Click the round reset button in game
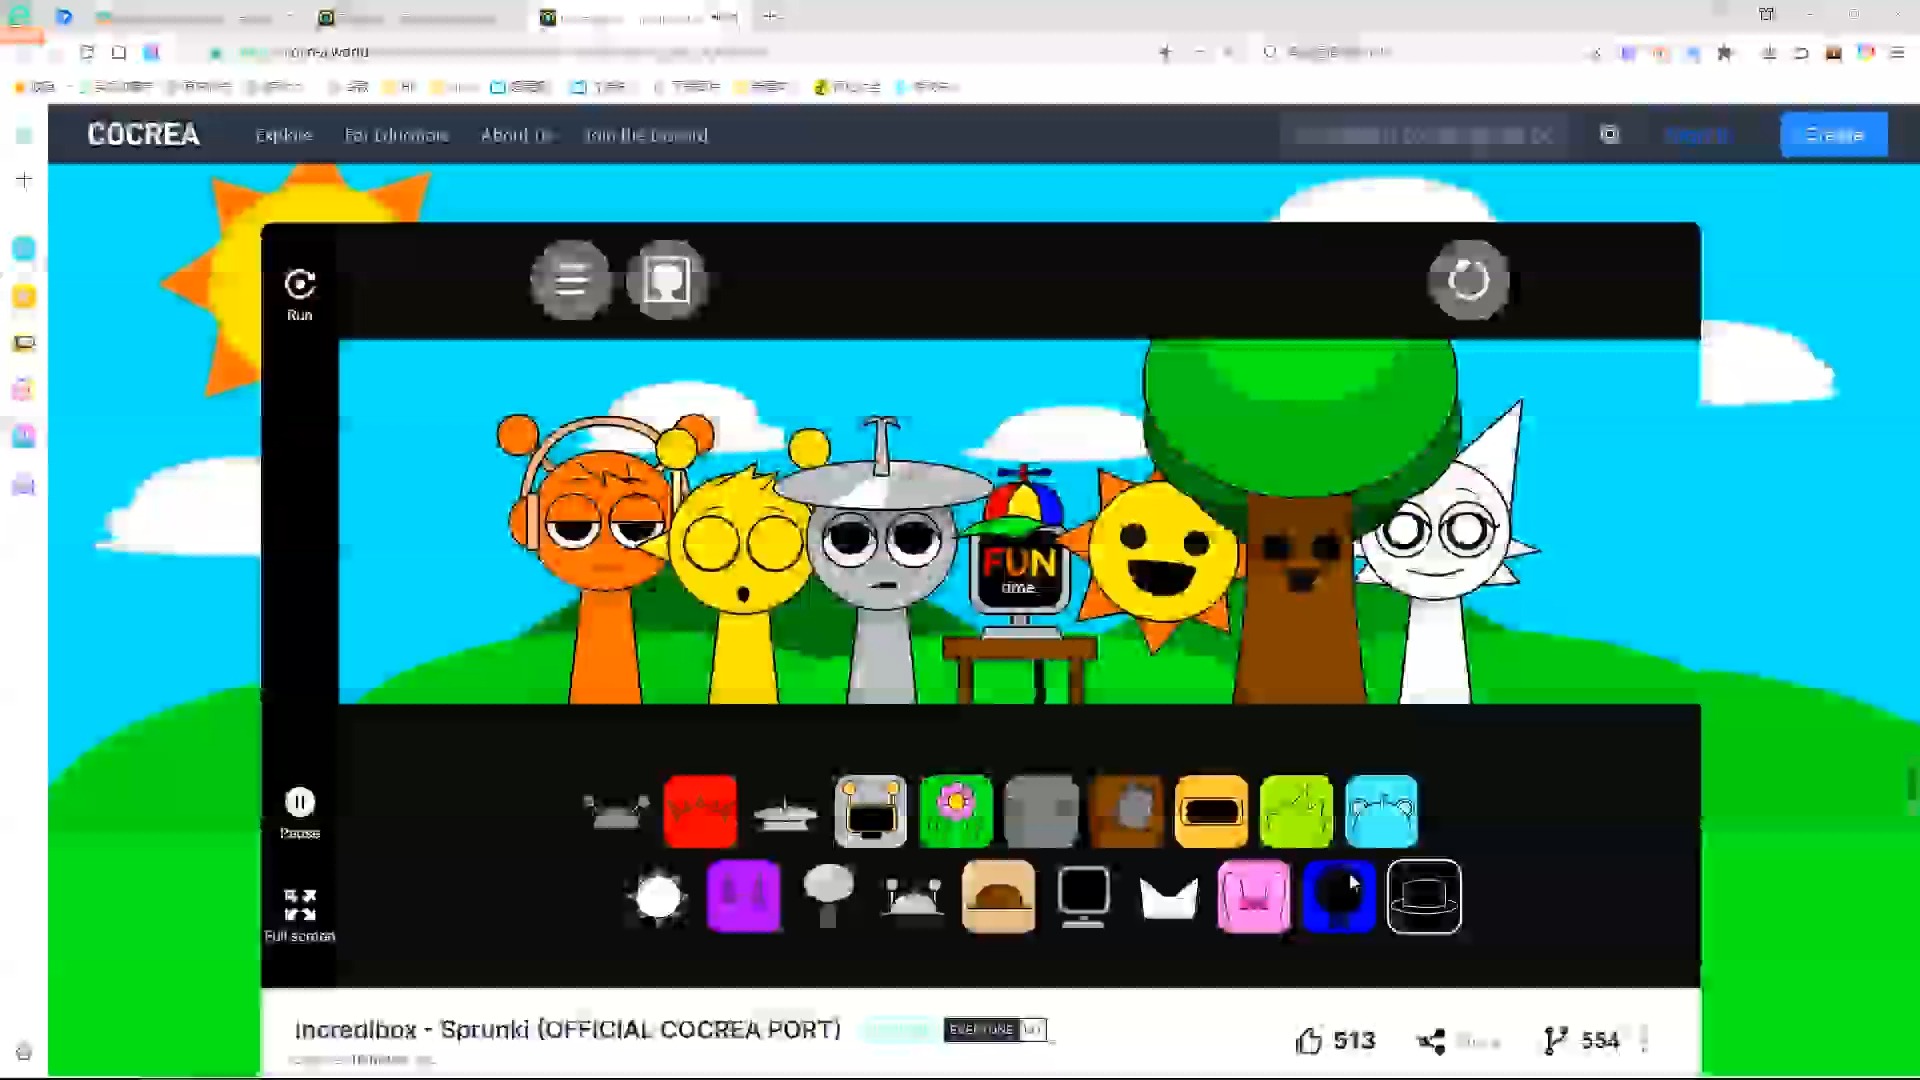Viewport: 1920px width, 1080px height. pos(1468,280)
